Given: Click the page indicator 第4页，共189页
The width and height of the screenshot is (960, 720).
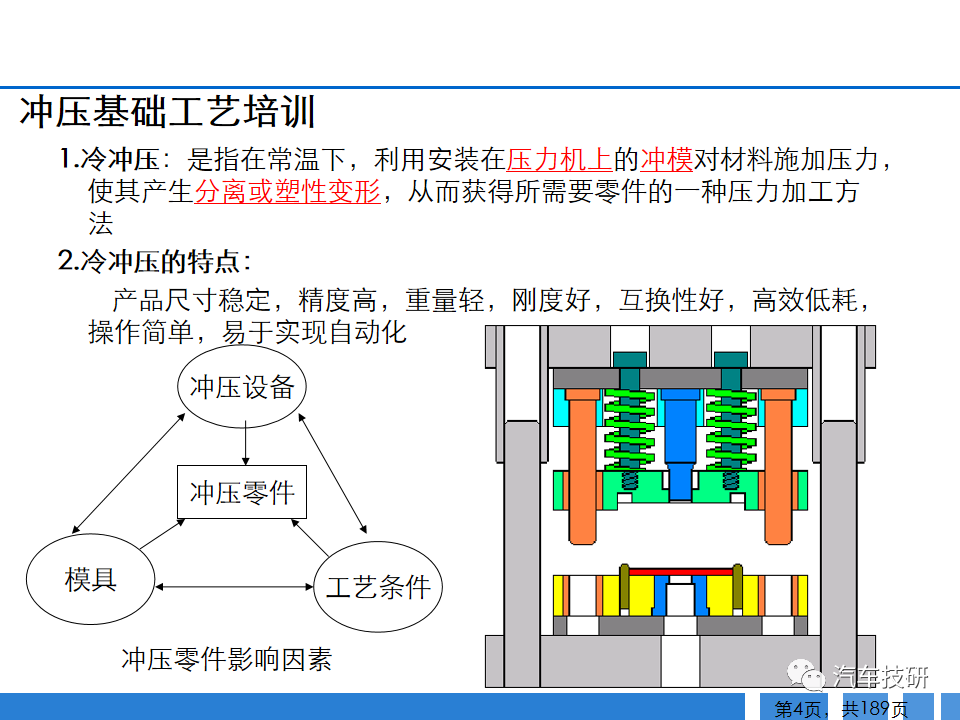Looking at the screenshot, I should click(841, 708).
